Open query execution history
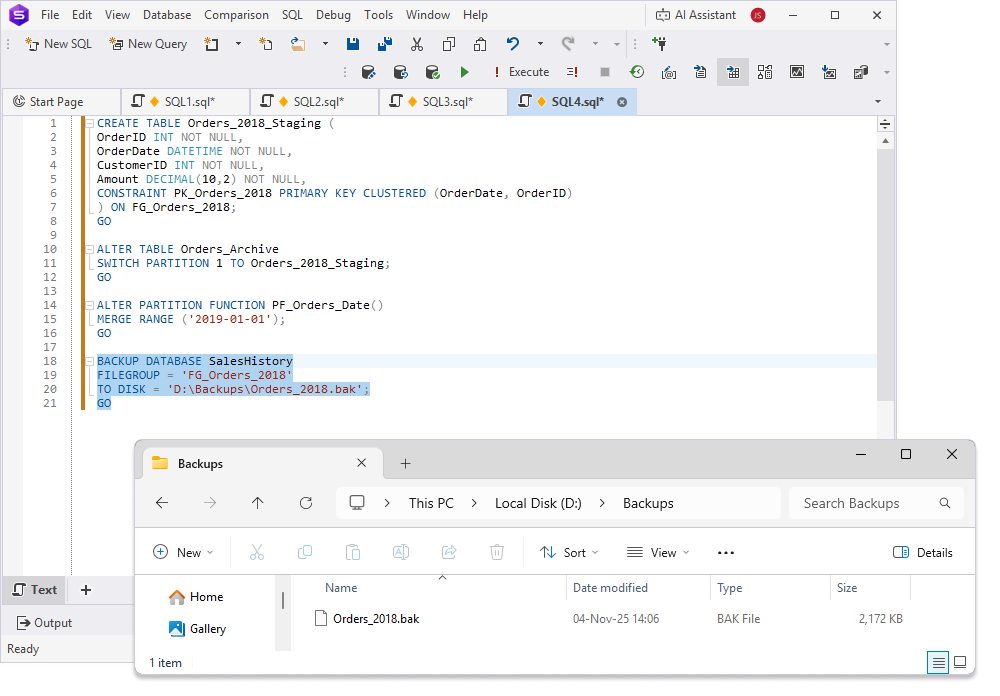 (636, 72)
